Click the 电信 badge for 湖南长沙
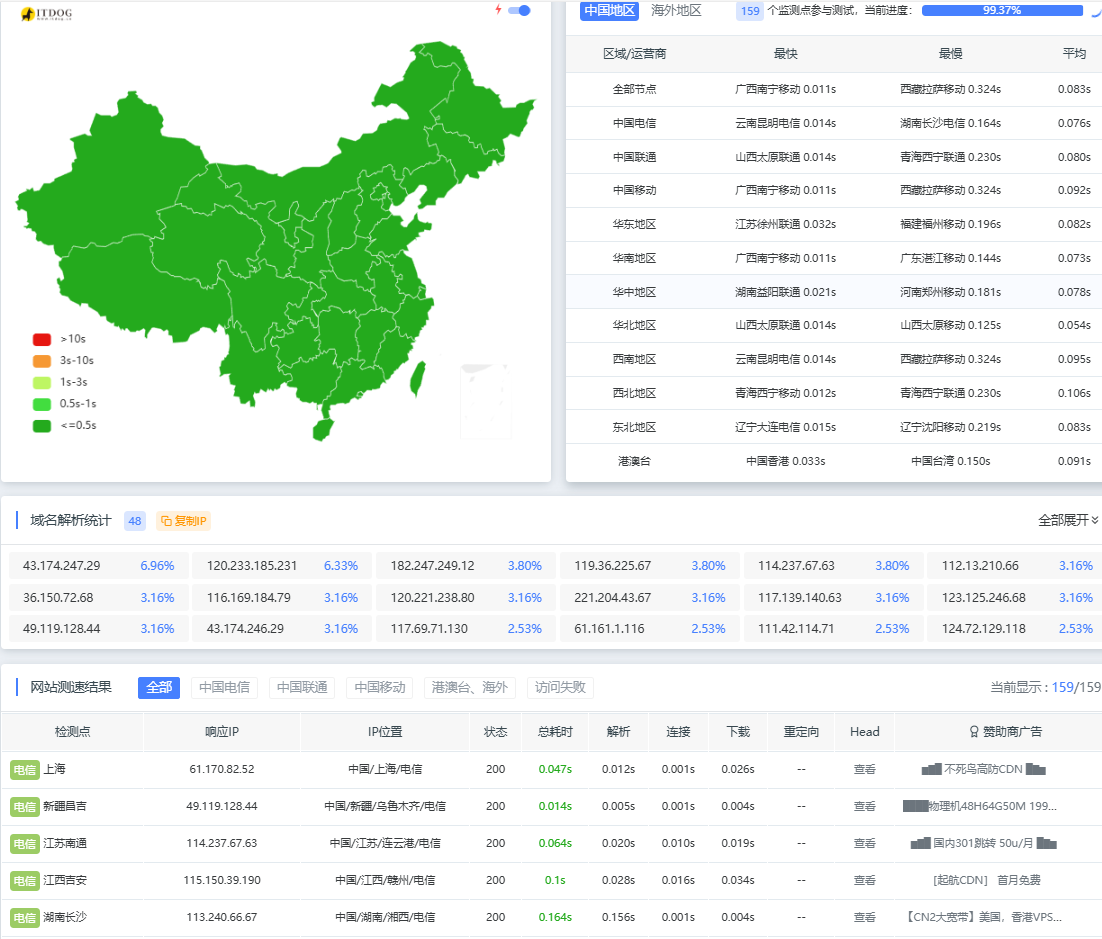1102x939 pixels. click(25, 918)
